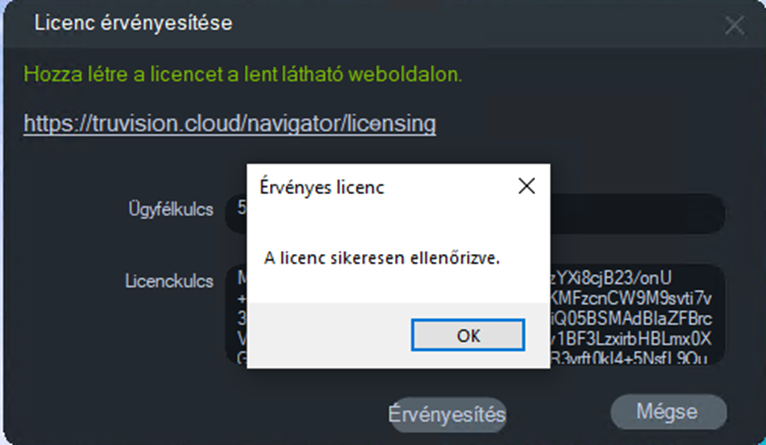
Task: Cancel with the Mégse button
Action: [x=668, y=412]
